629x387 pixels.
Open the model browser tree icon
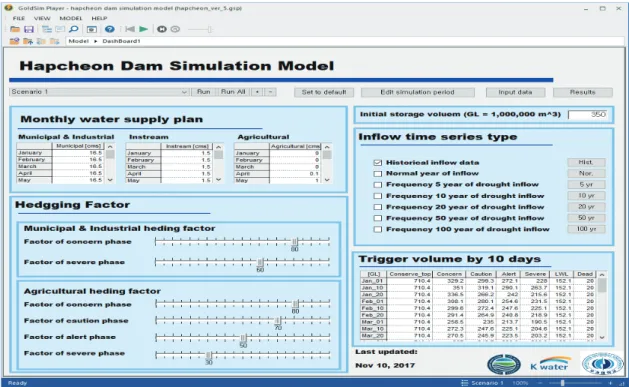point(47,29)
